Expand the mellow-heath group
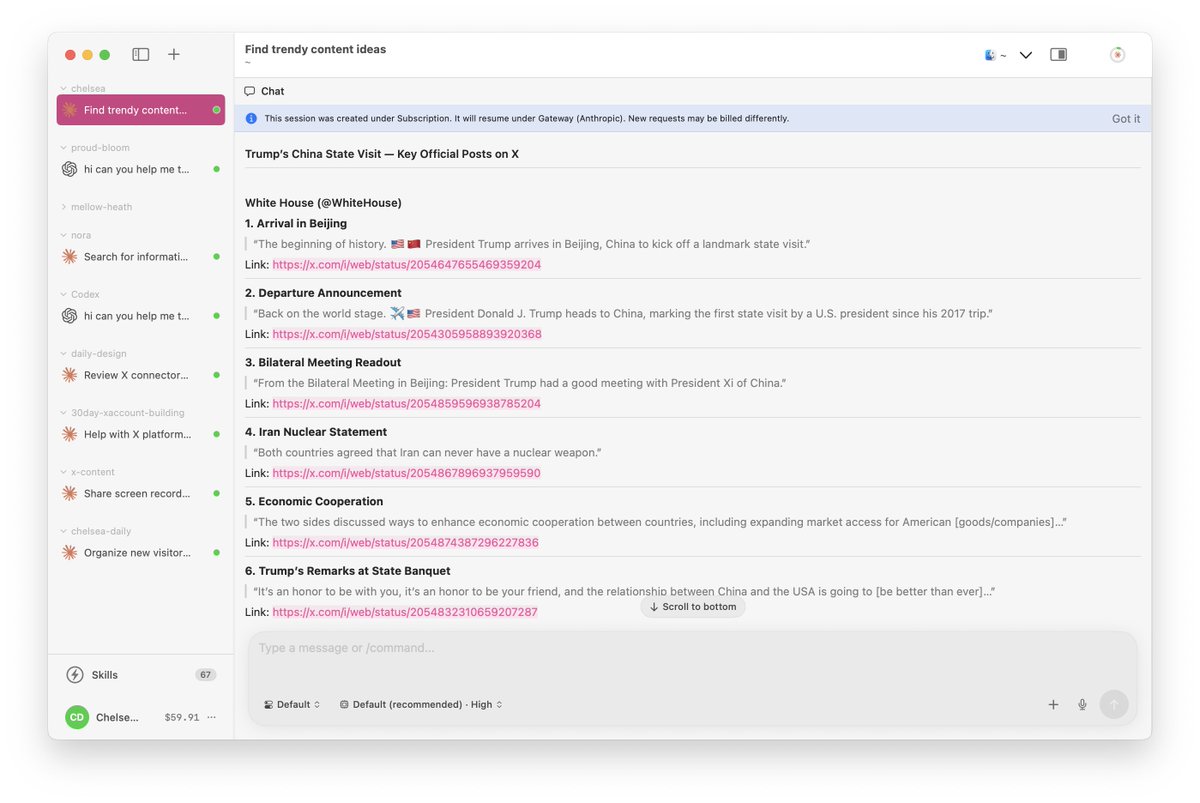The width and height of the screenshot is (1200, 803). pyautogui.click(x=96, y=207)
